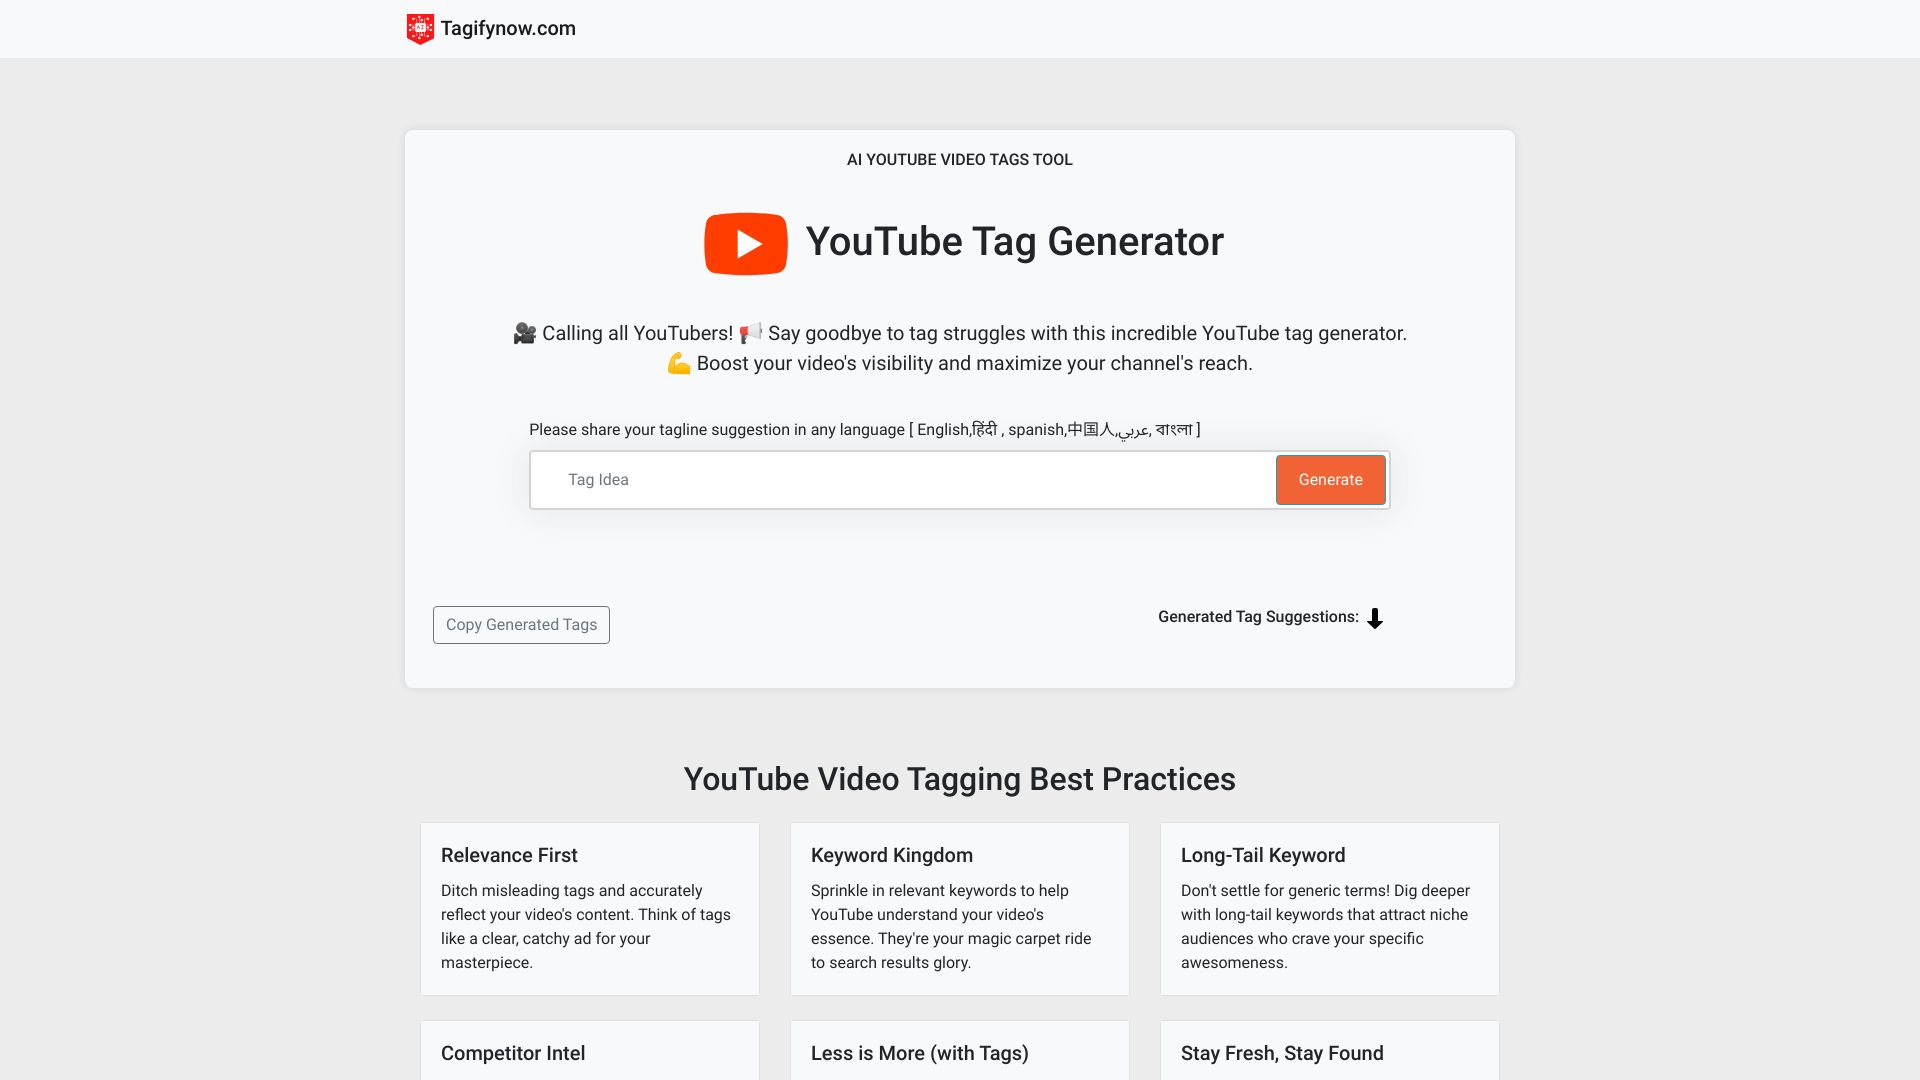Click the Competitor Intel card
Image resolution: width=1920 pixels, height=1080 pixels.
589,1052
